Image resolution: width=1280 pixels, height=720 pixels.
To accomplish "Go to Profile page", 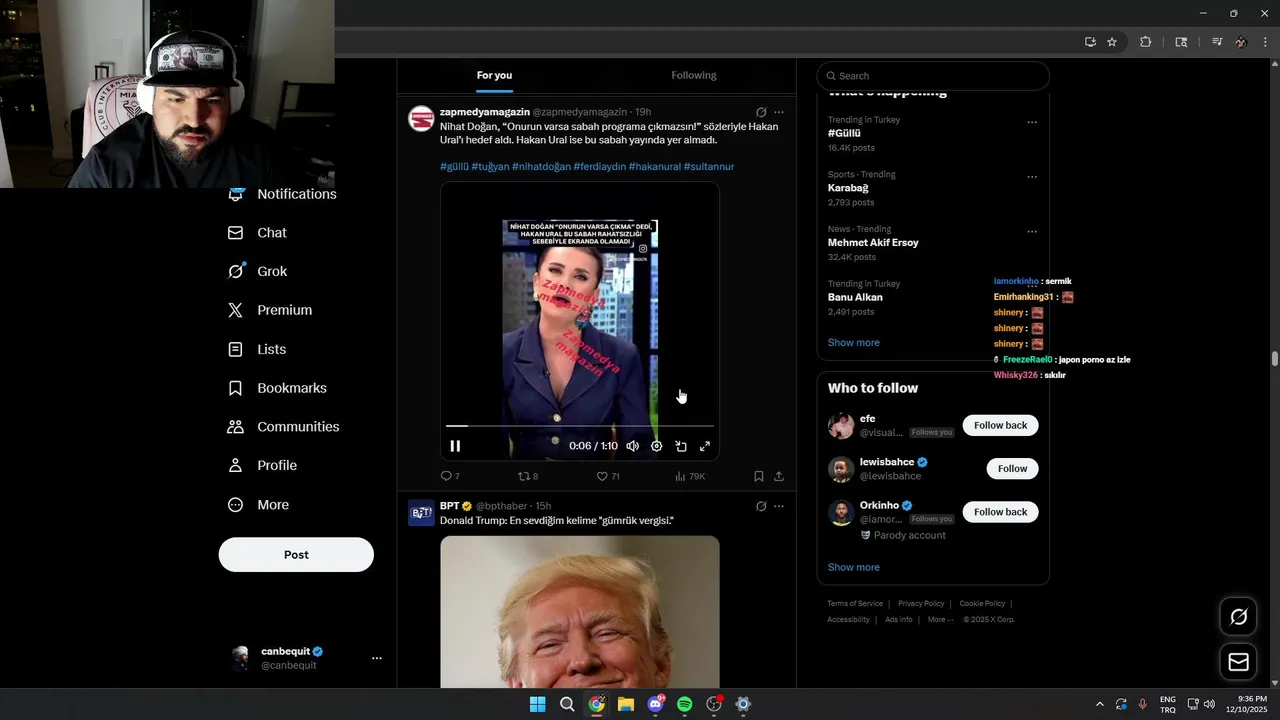I will (x=262, y=465).
